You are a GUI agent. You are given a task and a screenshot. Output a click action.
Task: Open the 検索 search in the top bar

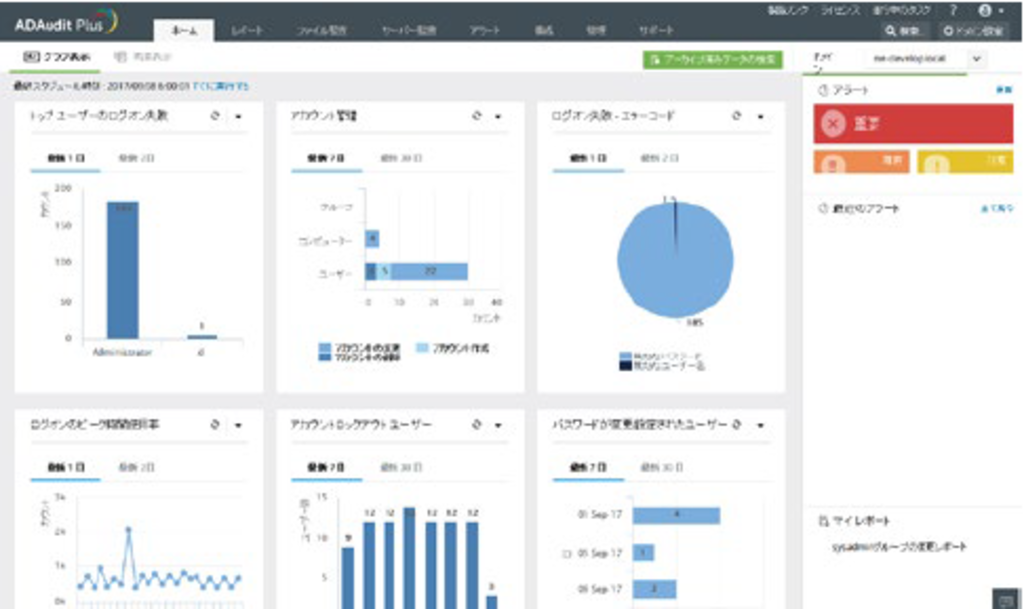point(904,29)
